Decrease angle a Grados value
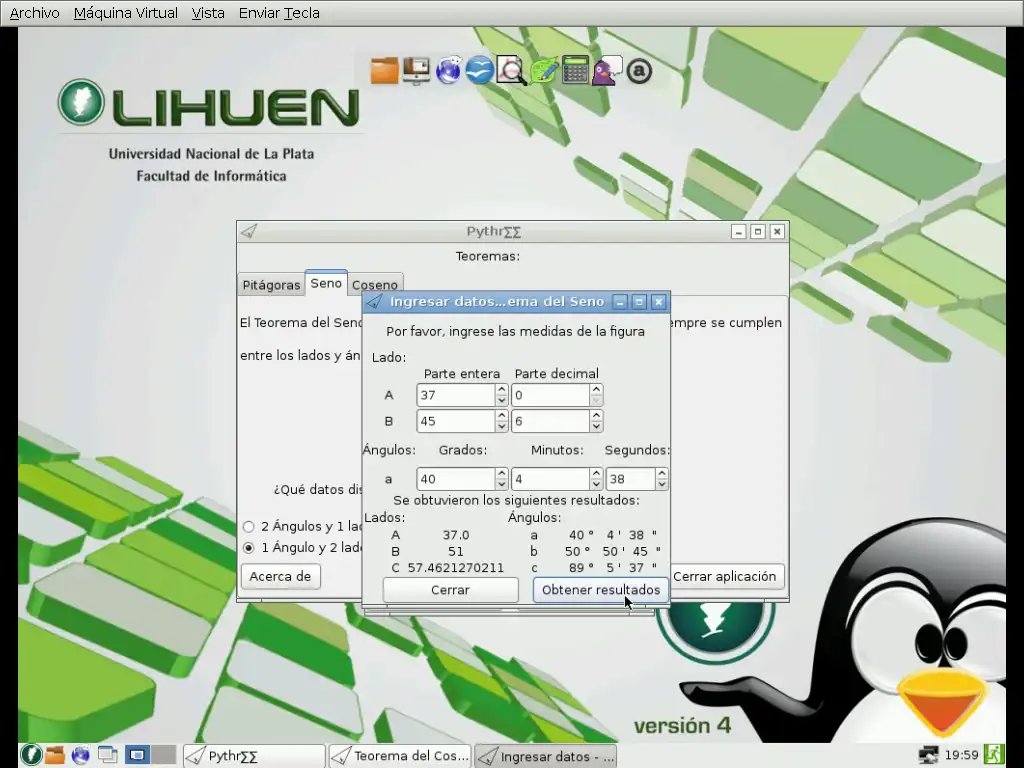This screenshot has height=768, width=1024. pyautogui.click(x=502, y=485)
